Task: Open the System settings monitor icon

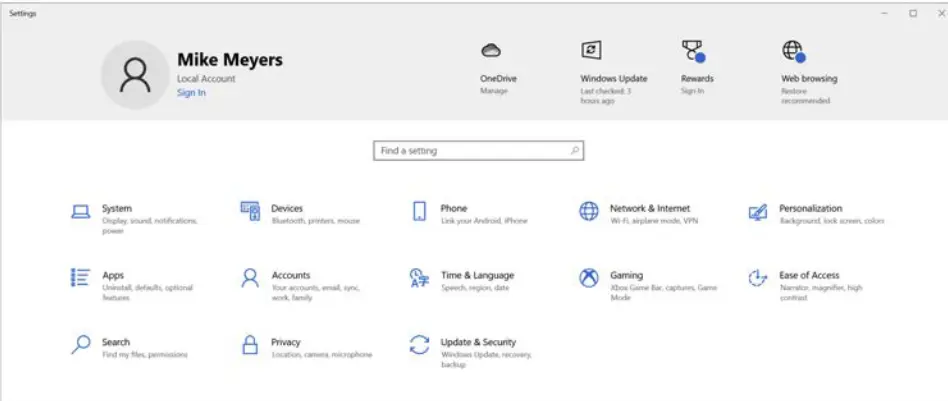Action: coord(81,212)
